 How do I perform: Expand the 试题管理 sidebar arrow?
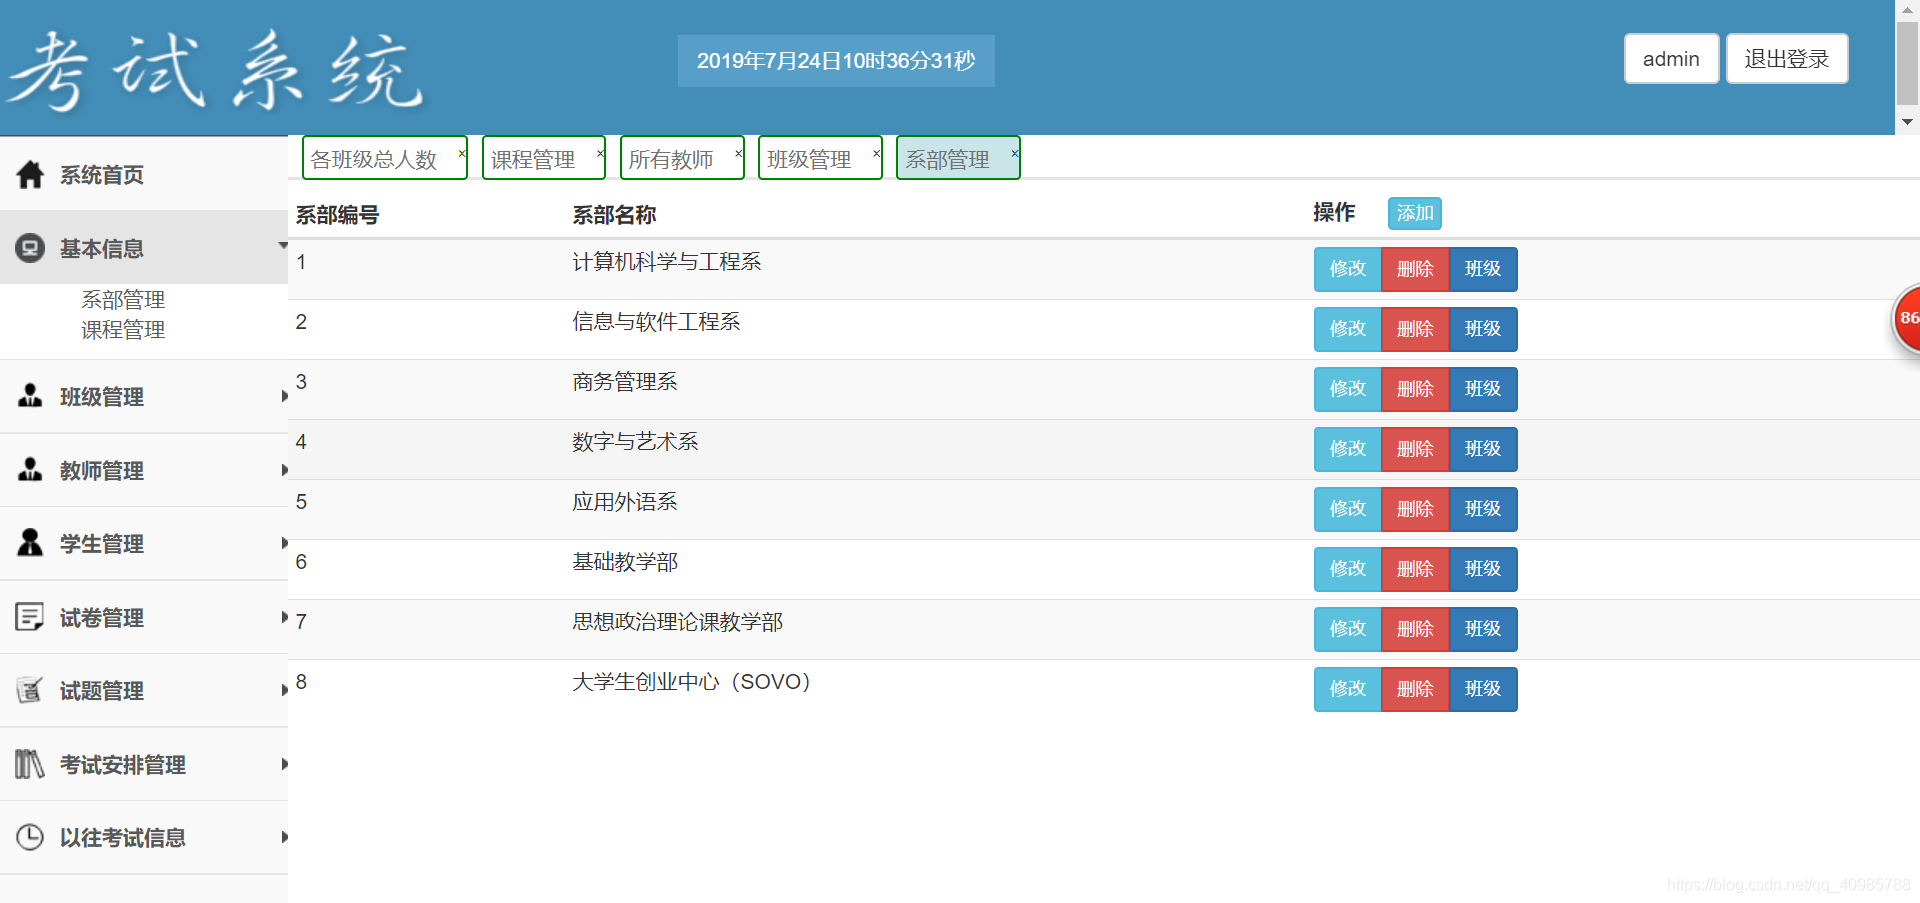[284, 690]
